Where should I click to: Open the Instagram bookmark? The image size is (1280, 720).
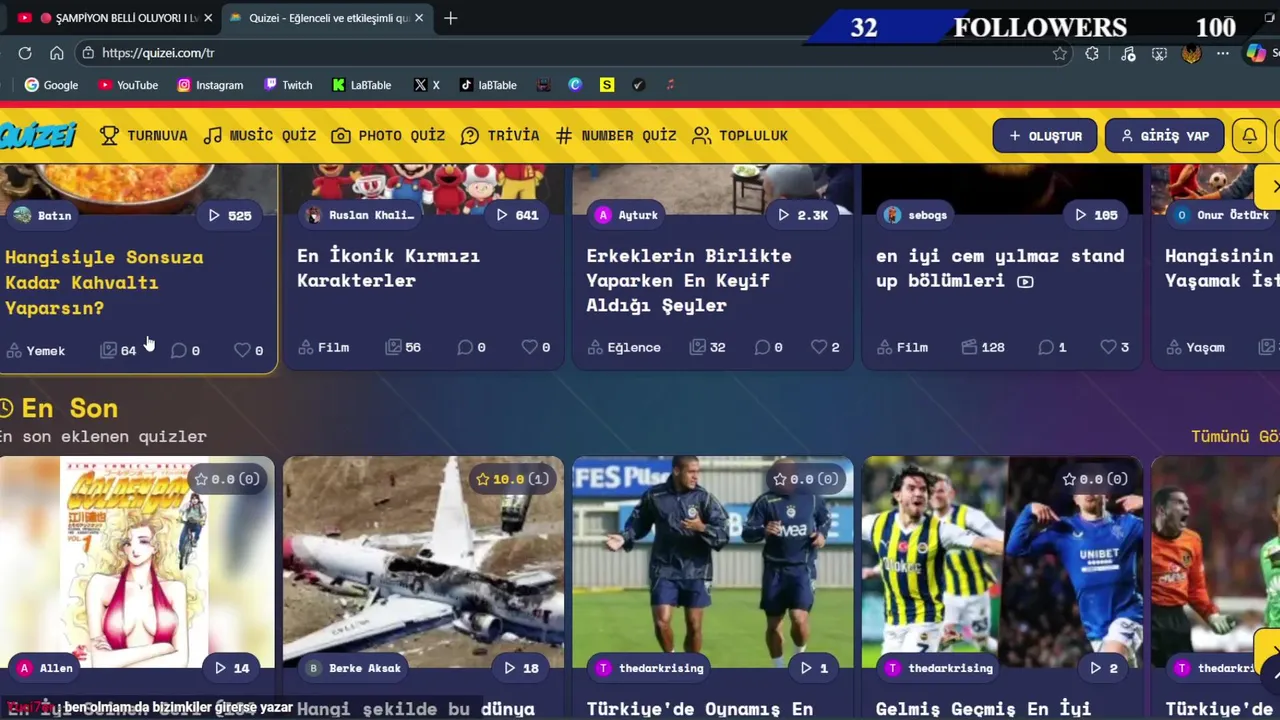pos(210,85)
